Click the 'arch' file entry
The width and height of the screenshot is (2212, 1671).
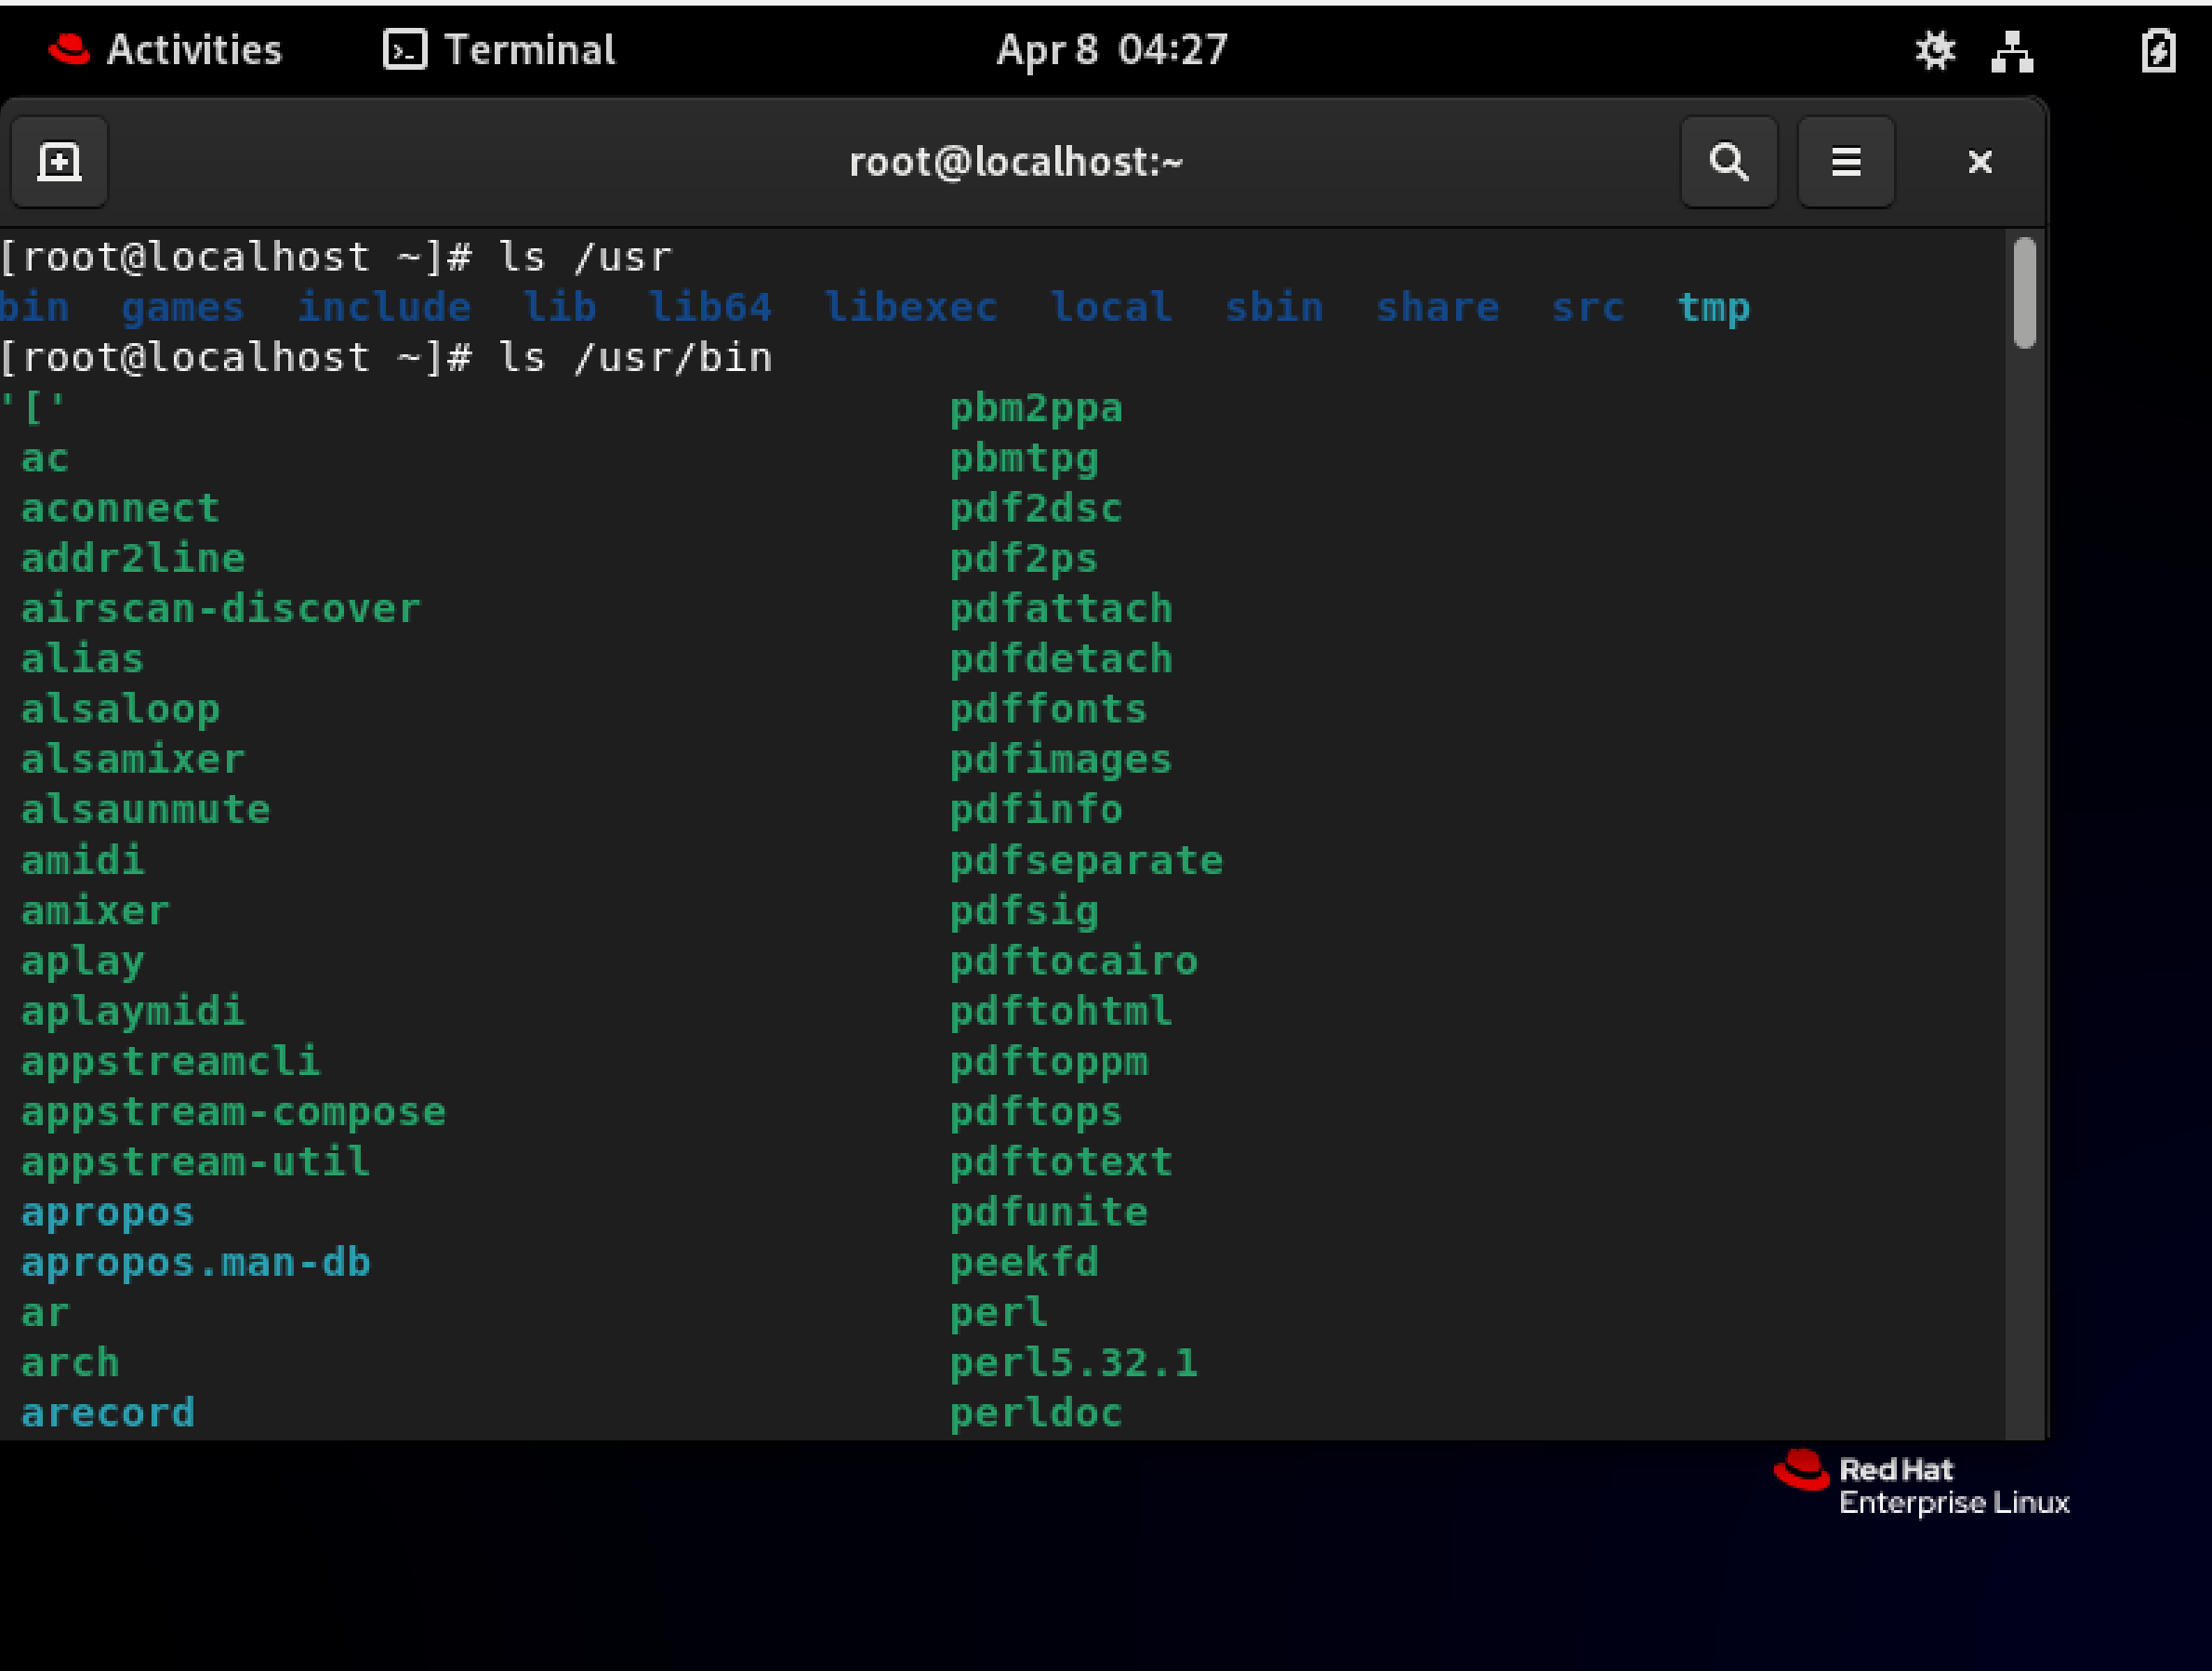click(71, 1363)
